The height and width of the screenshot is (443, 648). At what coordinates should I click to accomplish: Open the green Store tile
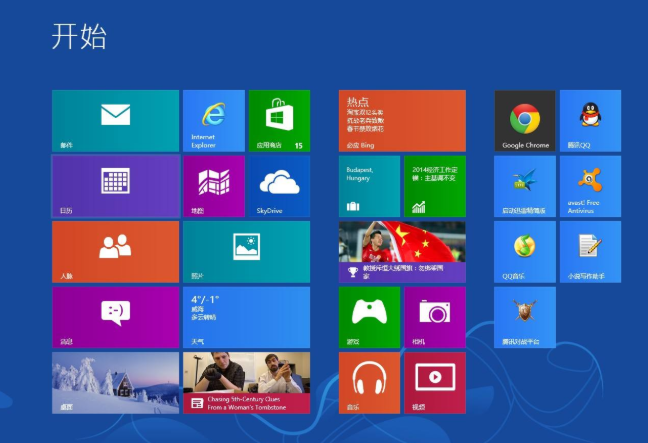[x=279, y=121]
